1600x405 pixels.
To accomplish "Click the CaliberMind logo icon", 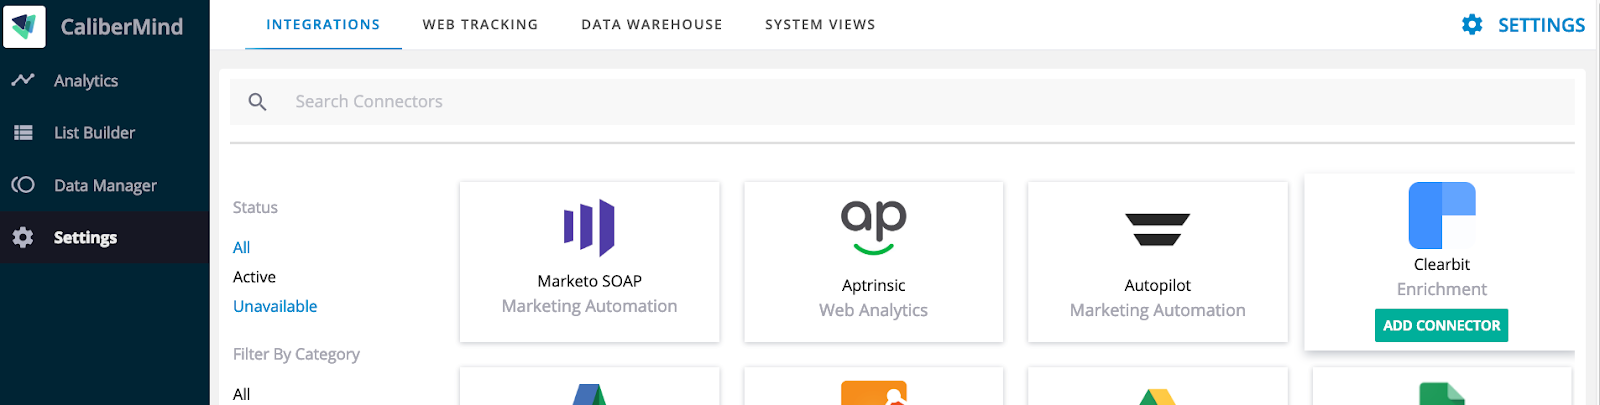I will [24, 26].
